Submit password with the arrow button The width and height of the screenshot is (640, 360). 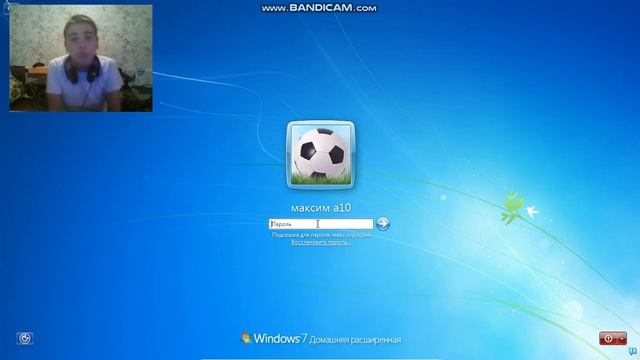click(383, 224)
